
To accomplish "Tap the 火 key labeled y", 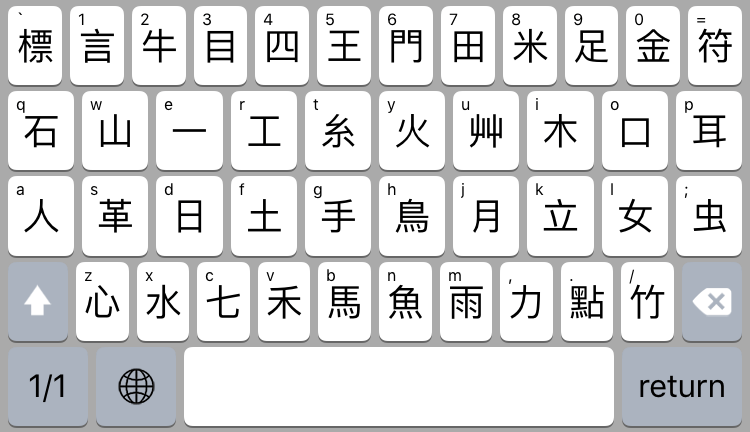I will (x=412, y=131).
